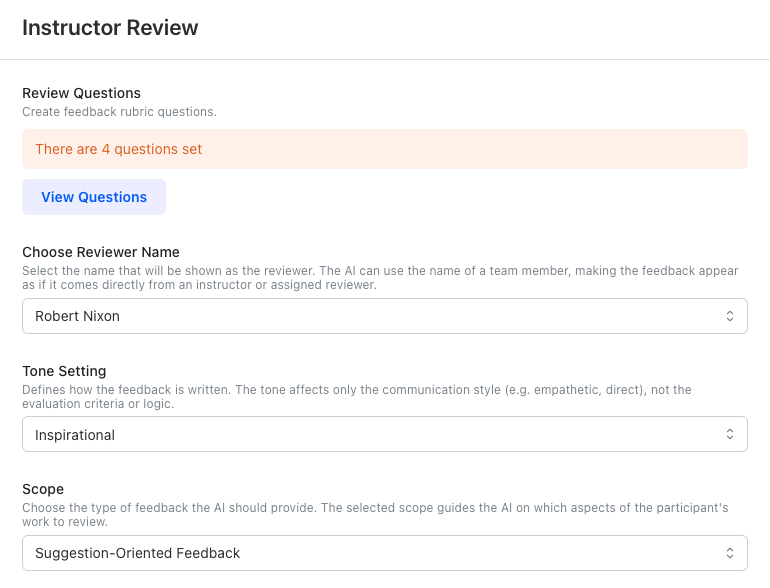Click the scope description paragraph

coord(375,514)
